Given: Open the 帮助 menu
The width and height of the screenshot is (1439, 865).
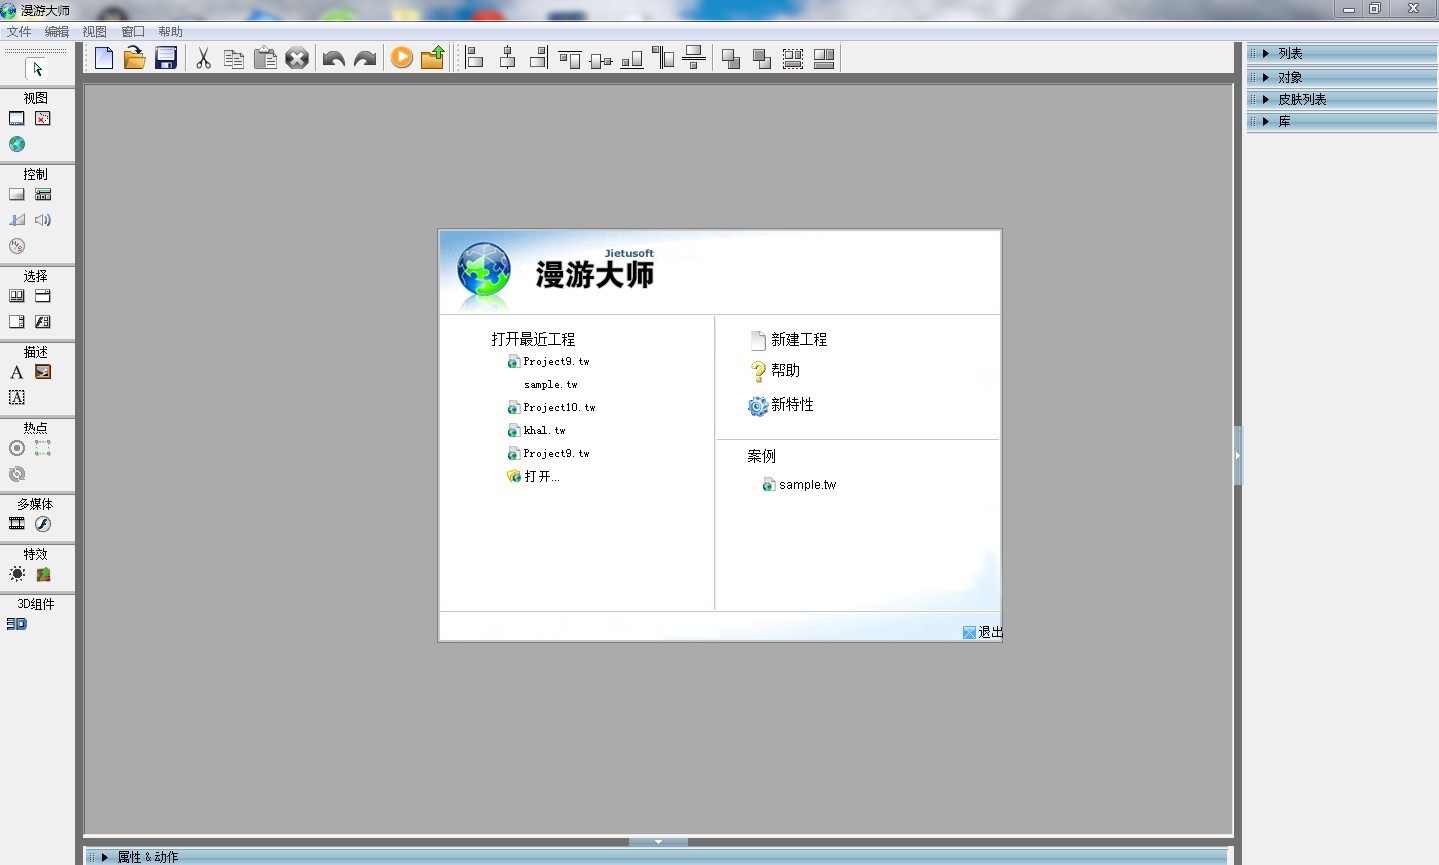Looking at the screenshot, I should pos(171,32).
